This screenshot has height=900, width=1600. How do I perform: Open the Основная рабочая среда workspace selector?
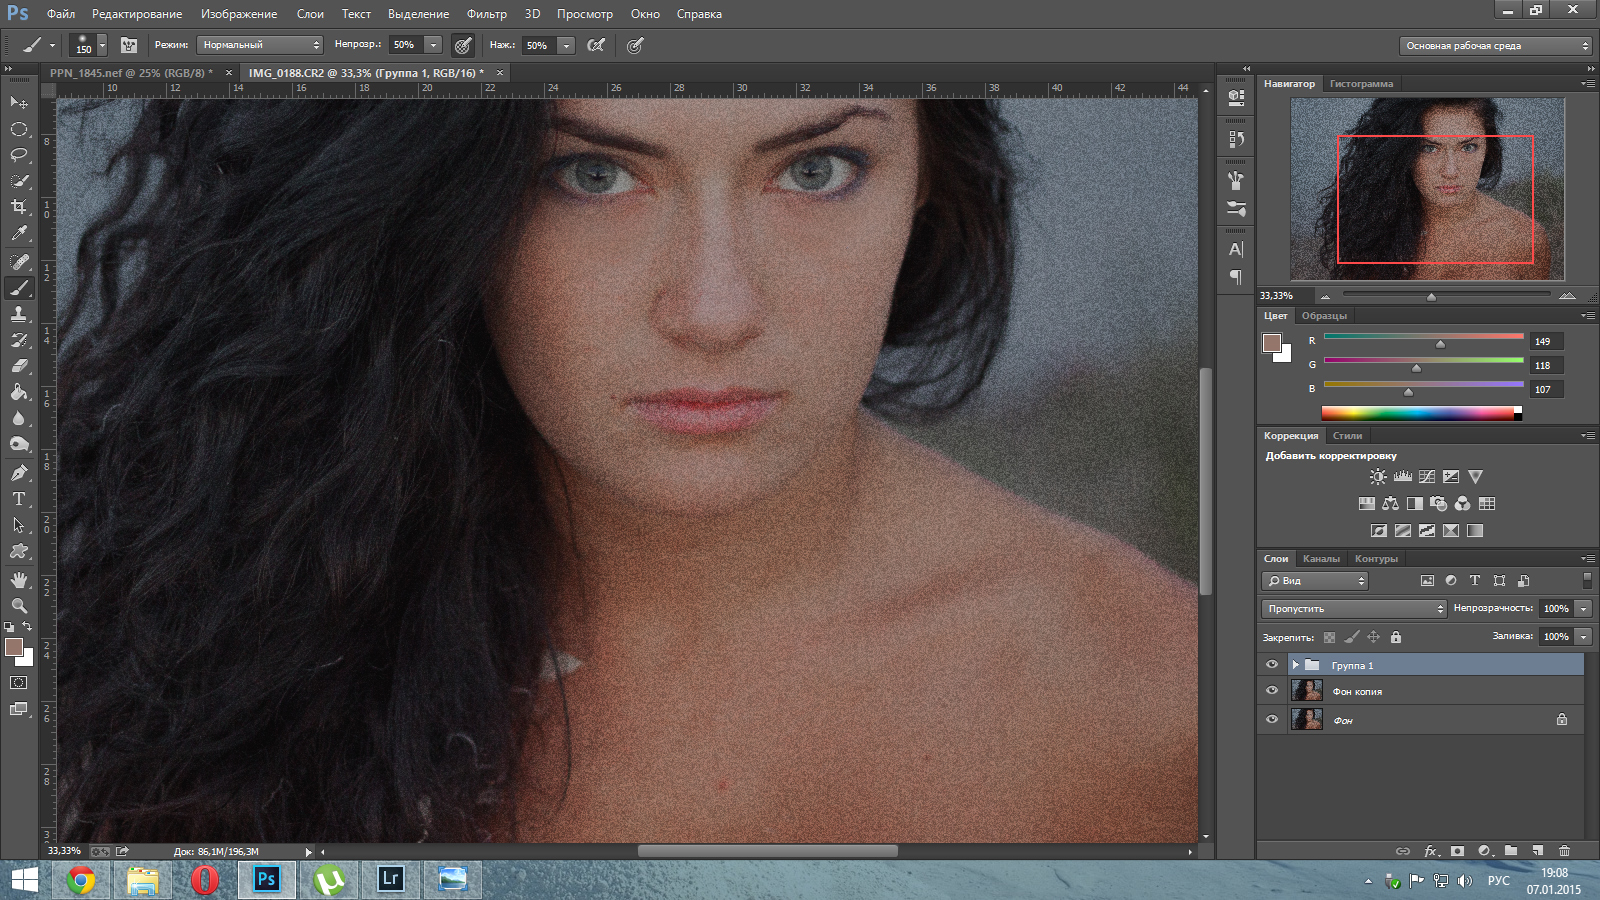1496,46
